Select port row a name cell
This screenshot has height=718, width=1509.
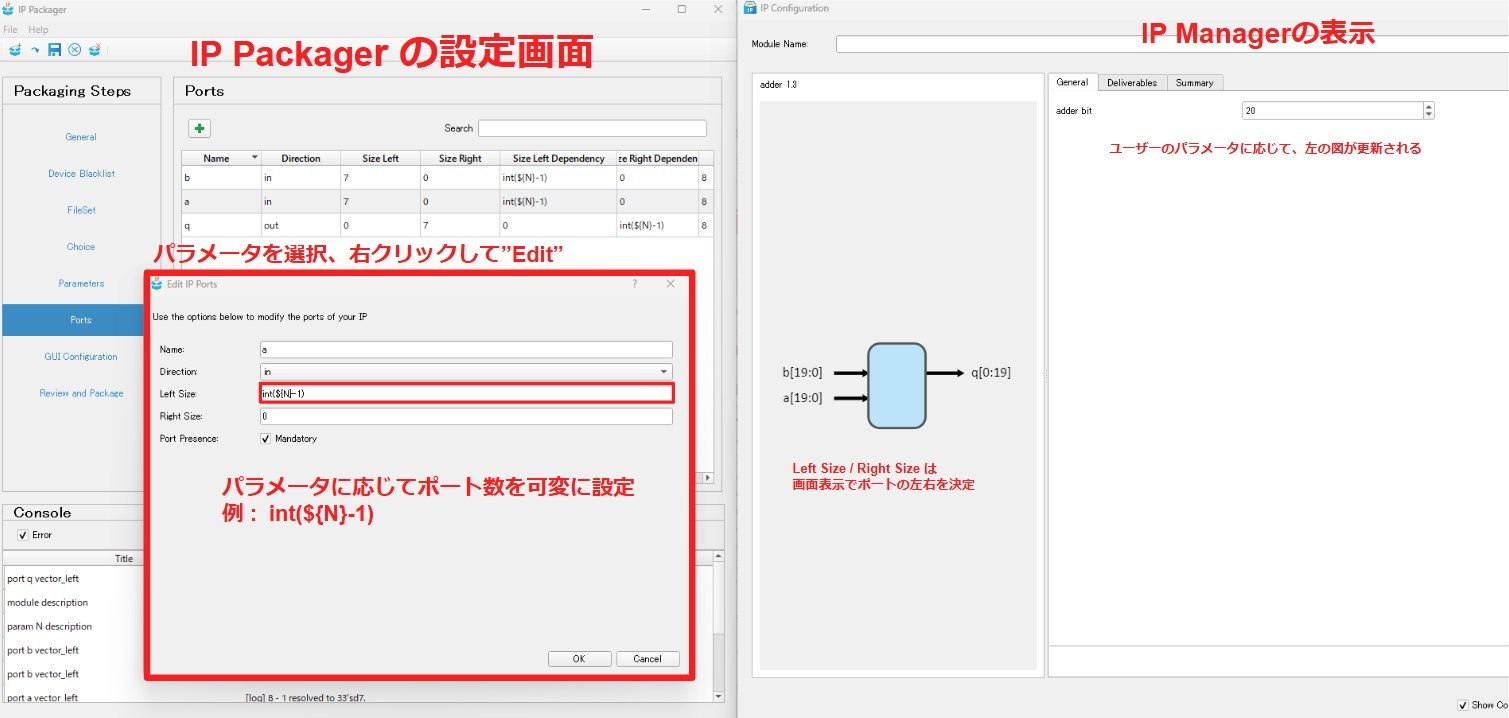[221, 201]
